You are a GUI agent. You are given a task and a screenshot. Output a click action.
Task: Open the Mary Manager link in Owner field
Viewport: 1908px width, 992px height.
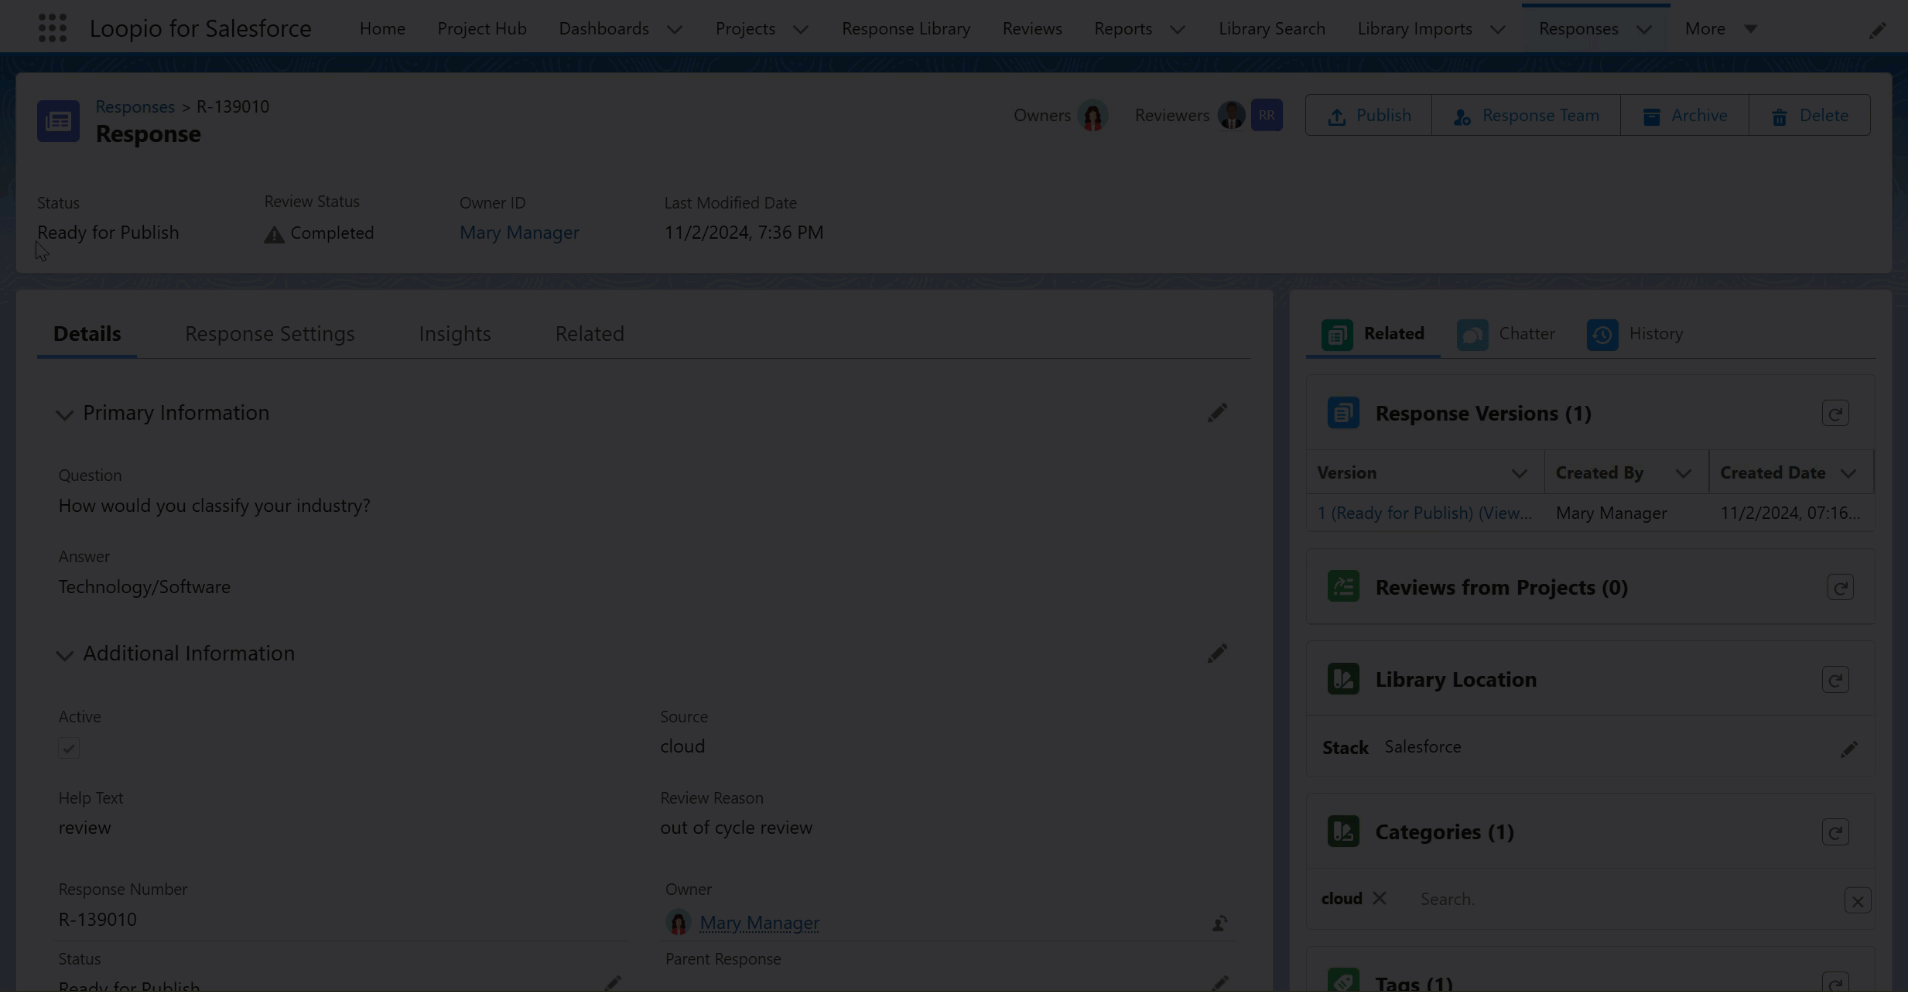coord(759,923)
